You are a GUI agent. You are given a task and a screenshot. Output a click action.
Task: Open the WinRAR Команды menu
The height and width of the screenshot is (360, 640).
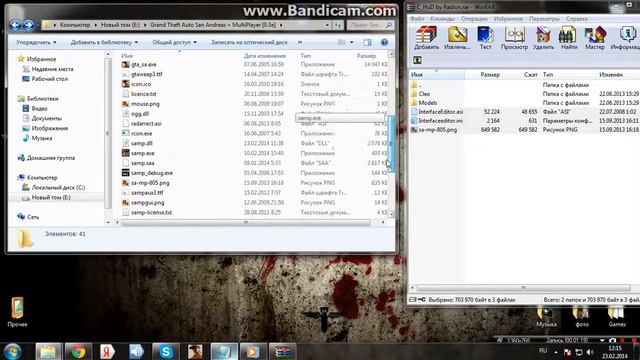tap(442, 19)
